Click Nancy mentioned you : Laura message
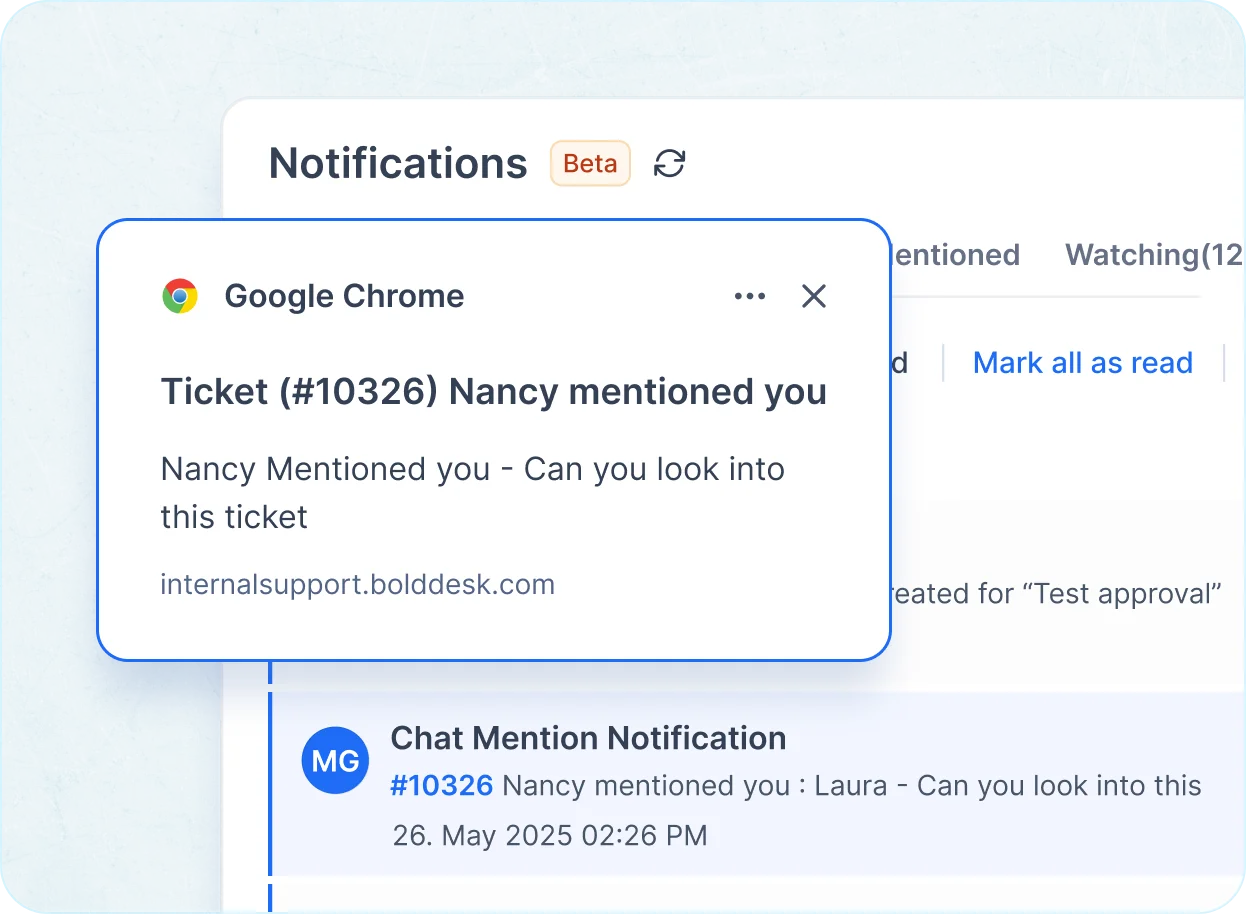 pyautogui.click(x=852, y=786)
